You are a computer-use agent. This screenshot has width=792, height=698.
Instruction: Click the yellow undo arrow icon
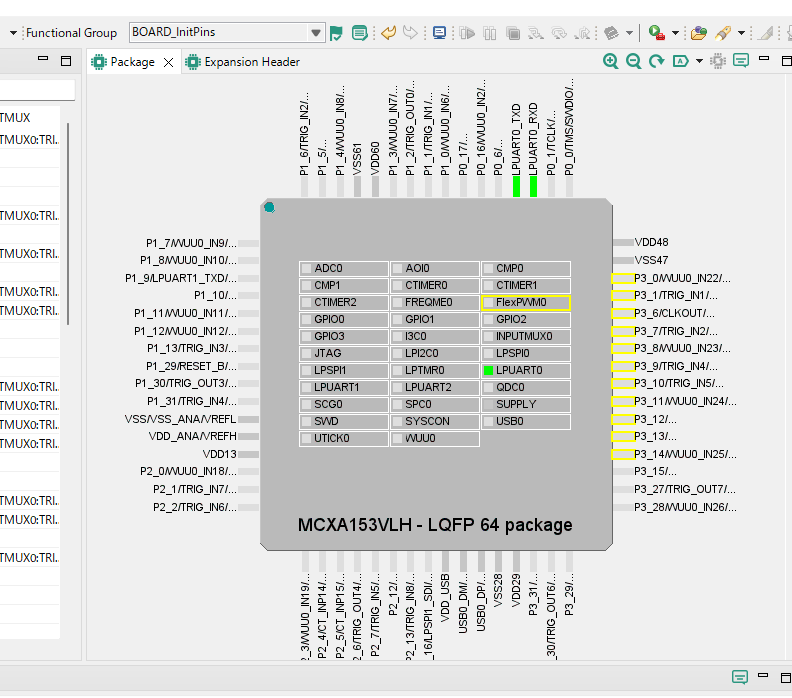pos(389,33)
